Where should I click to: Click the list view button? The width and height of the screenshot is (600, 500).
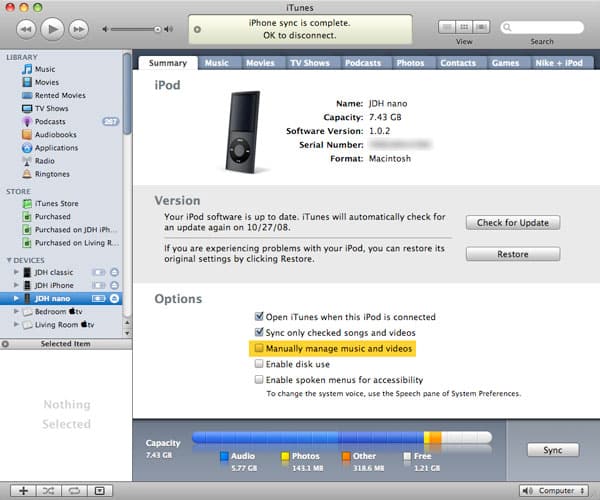447,27
